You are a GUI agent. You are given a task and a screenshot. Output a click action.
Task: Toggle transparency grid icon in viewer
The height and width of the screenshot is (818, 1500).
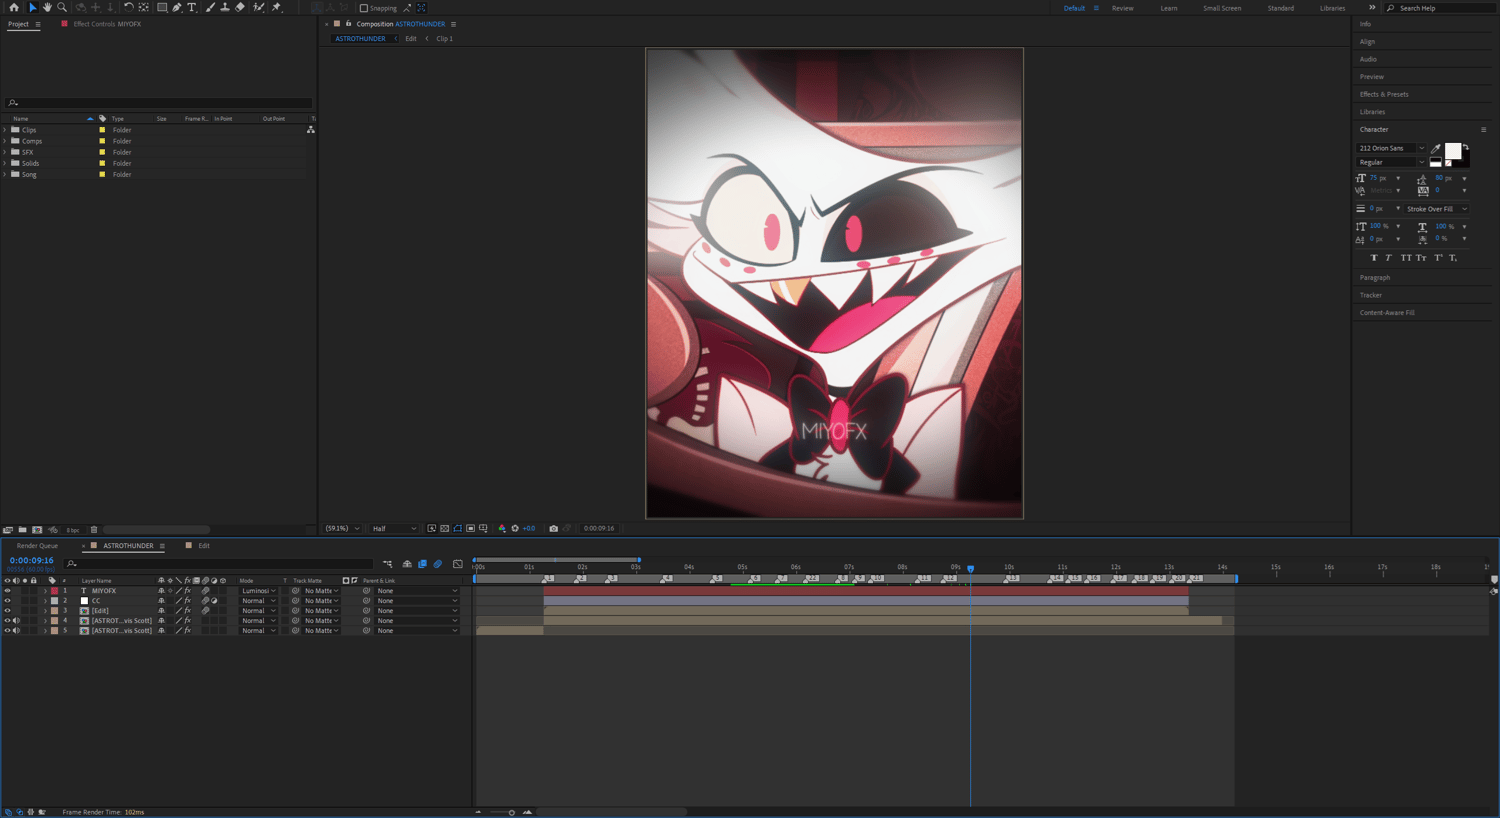445,528
